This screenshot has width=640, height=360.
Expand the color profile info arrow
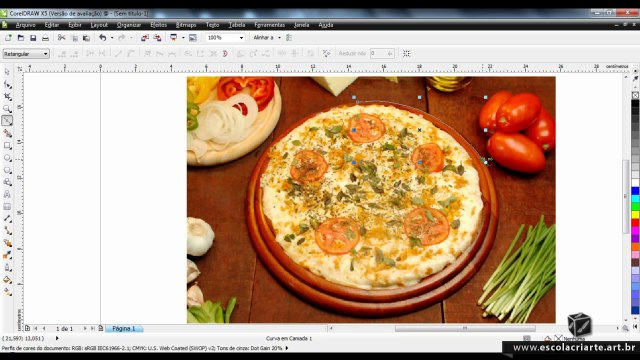click(287, 348)
